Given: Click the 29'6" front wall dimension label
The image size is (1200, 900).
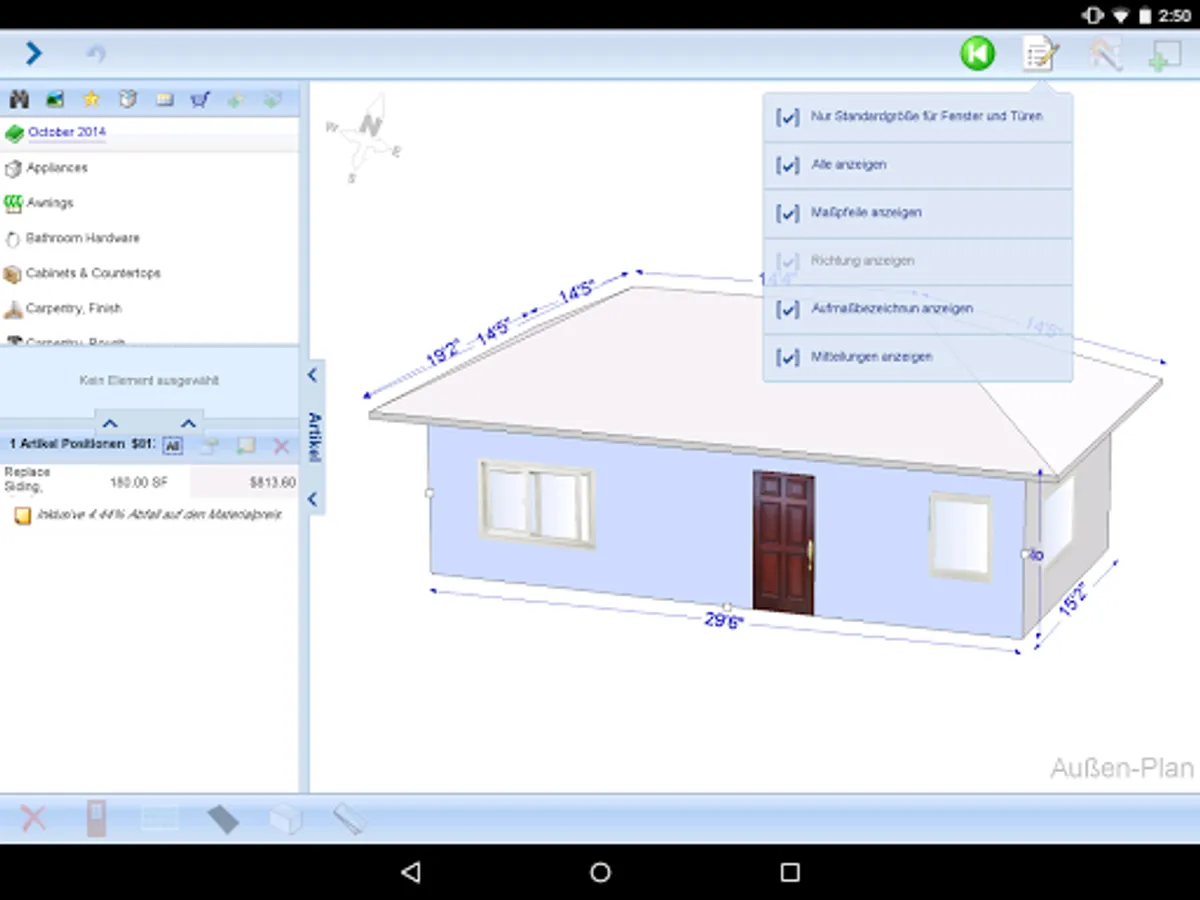Looking at the screenshot, I should [x=724, y=620].
